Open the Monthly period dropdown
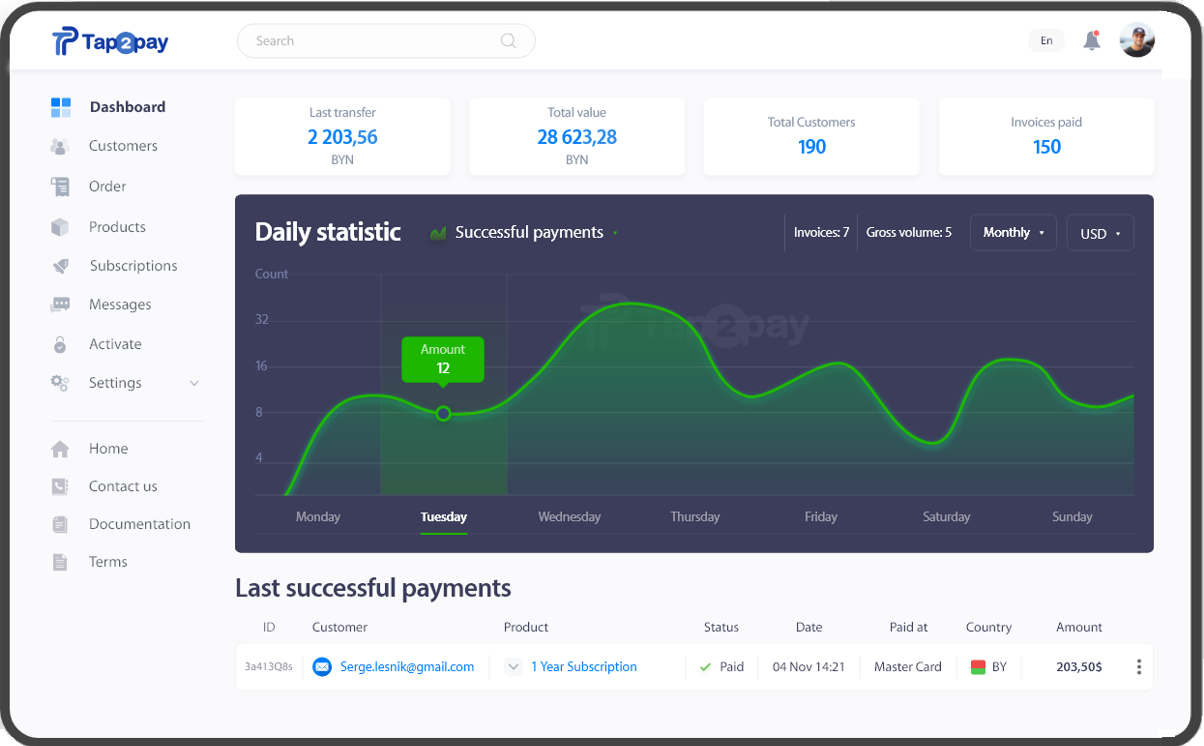The height and width of the screenshot is (746, 1204). [1013, 232]
